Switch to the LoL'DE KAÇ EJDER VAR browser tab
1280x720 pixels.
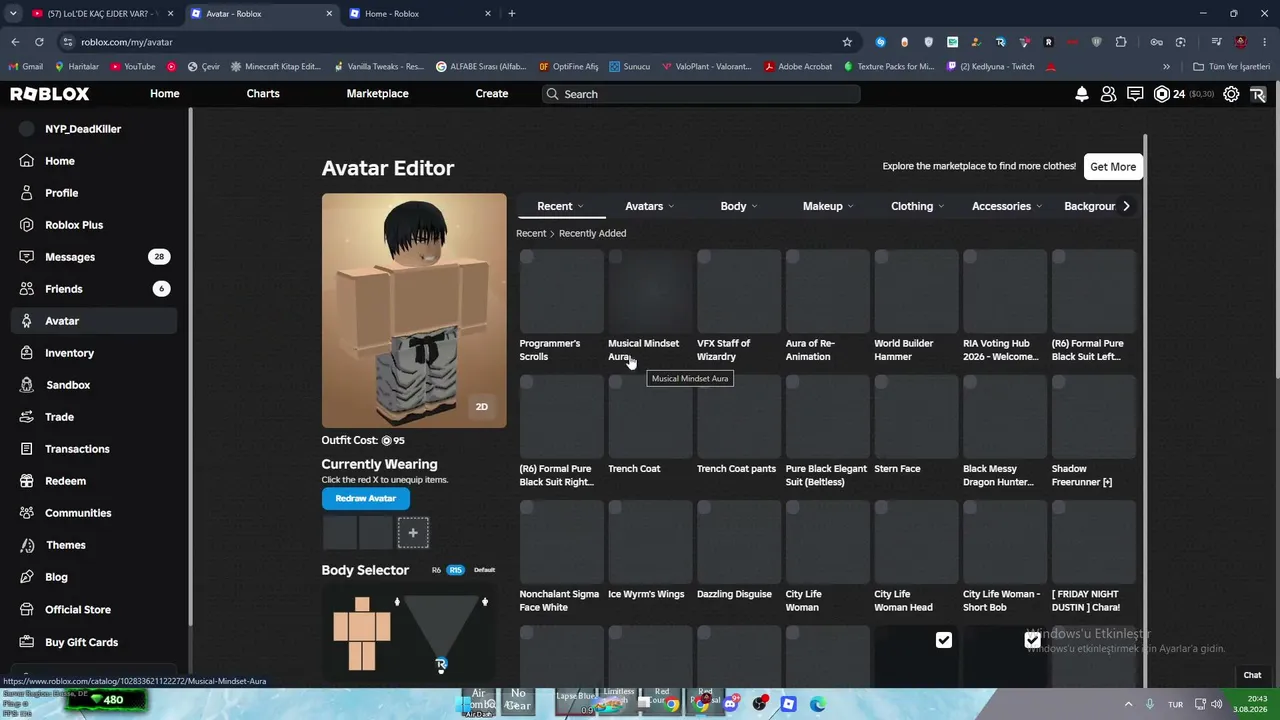tap(102, 14)
